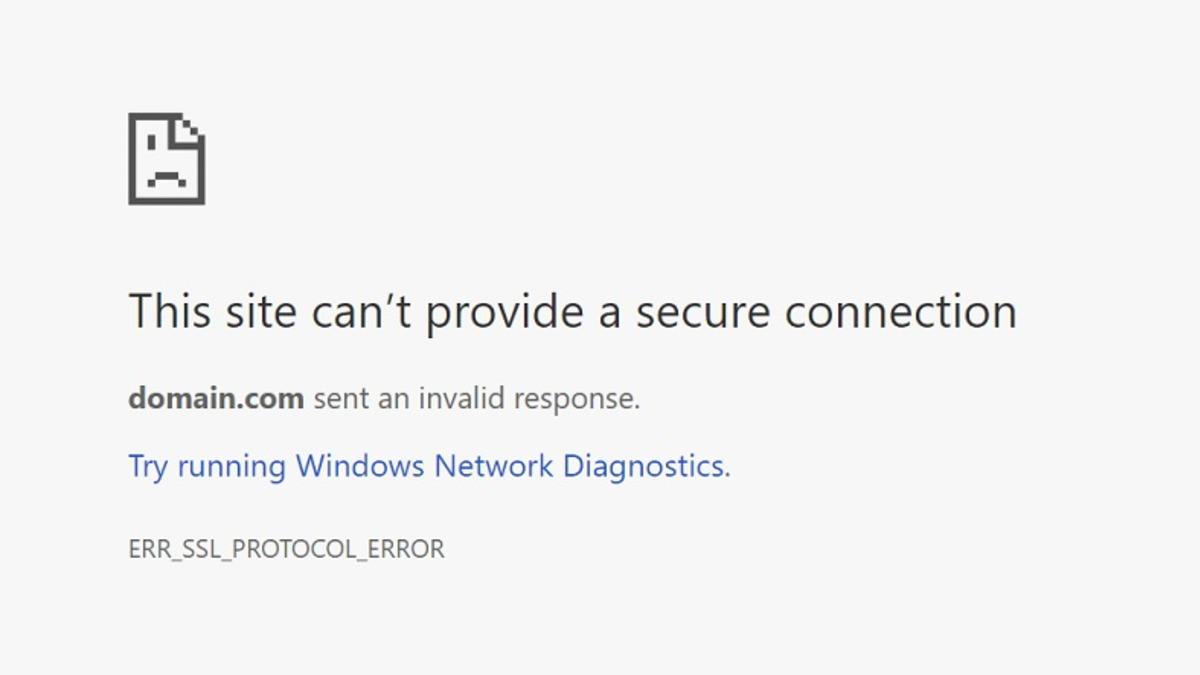The height and width of the screenshot is (675, 1200).
Task: Click the ERR_SSL_PROTOCOL_ERROR code
Action: (286, 549)
